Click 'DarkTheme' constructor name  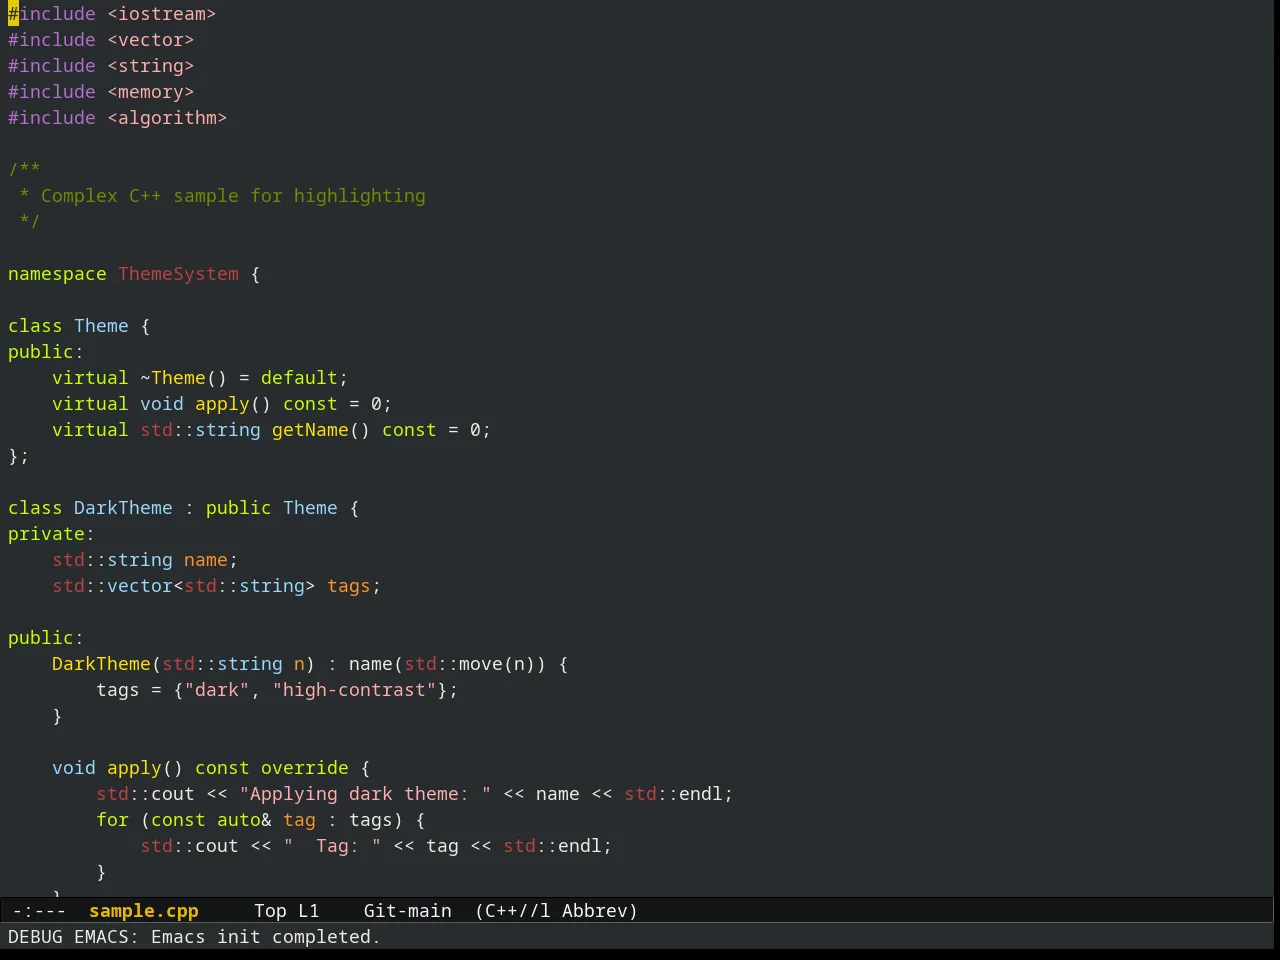pos(101,664)
